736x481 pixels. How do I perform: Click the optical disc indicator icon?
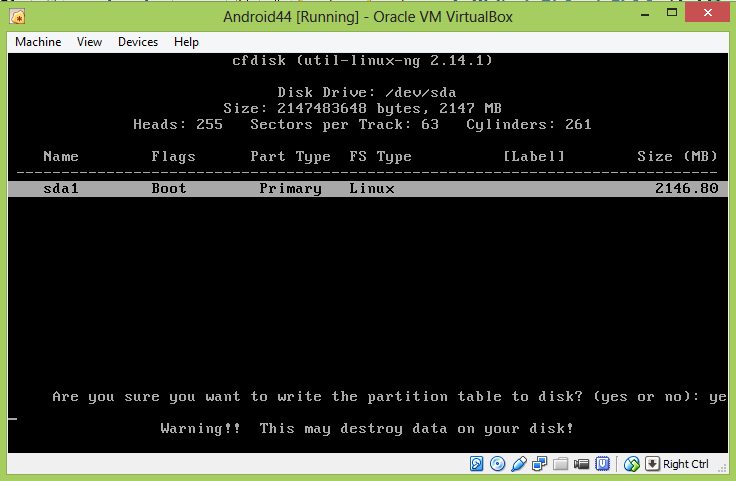(x=497, y=464)
